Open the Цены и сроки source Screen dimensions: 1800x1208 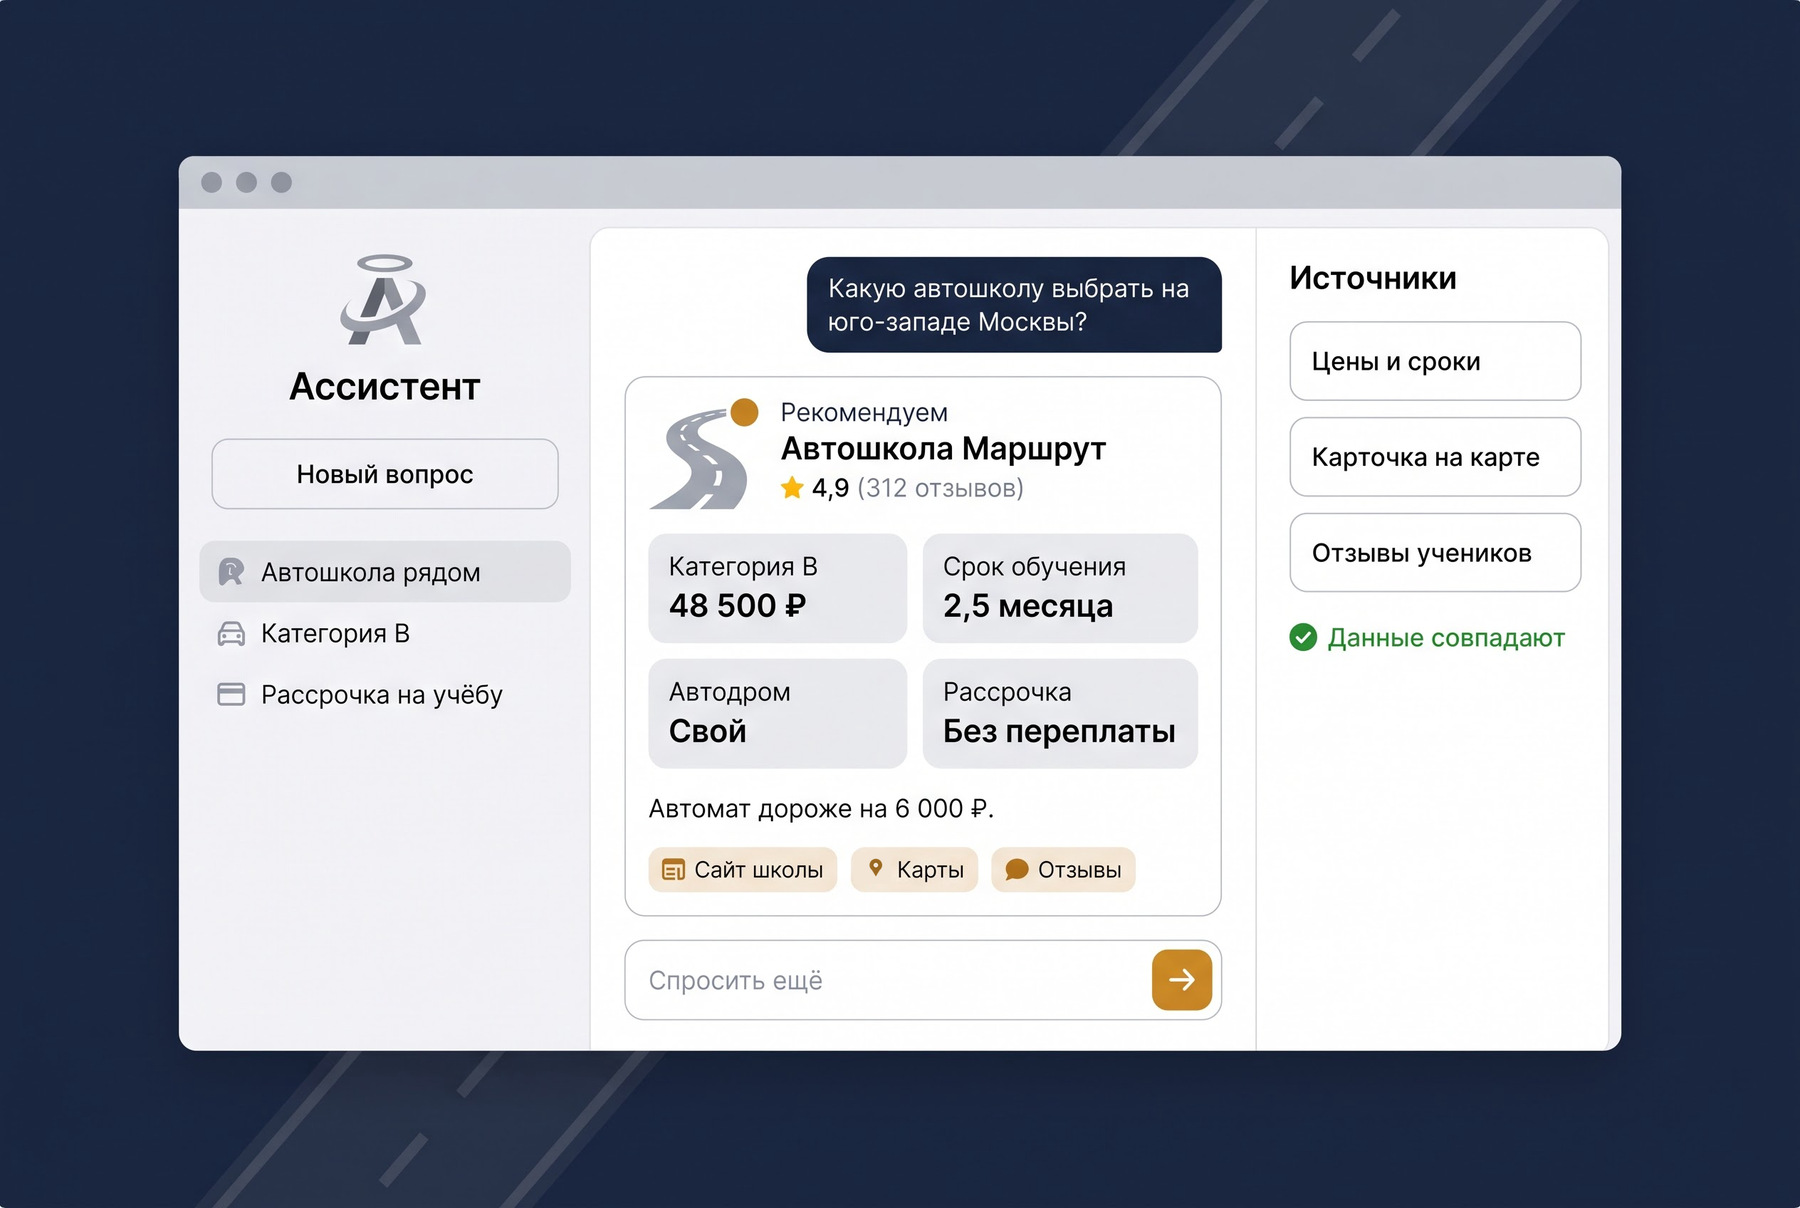[x=1435, y=361]
